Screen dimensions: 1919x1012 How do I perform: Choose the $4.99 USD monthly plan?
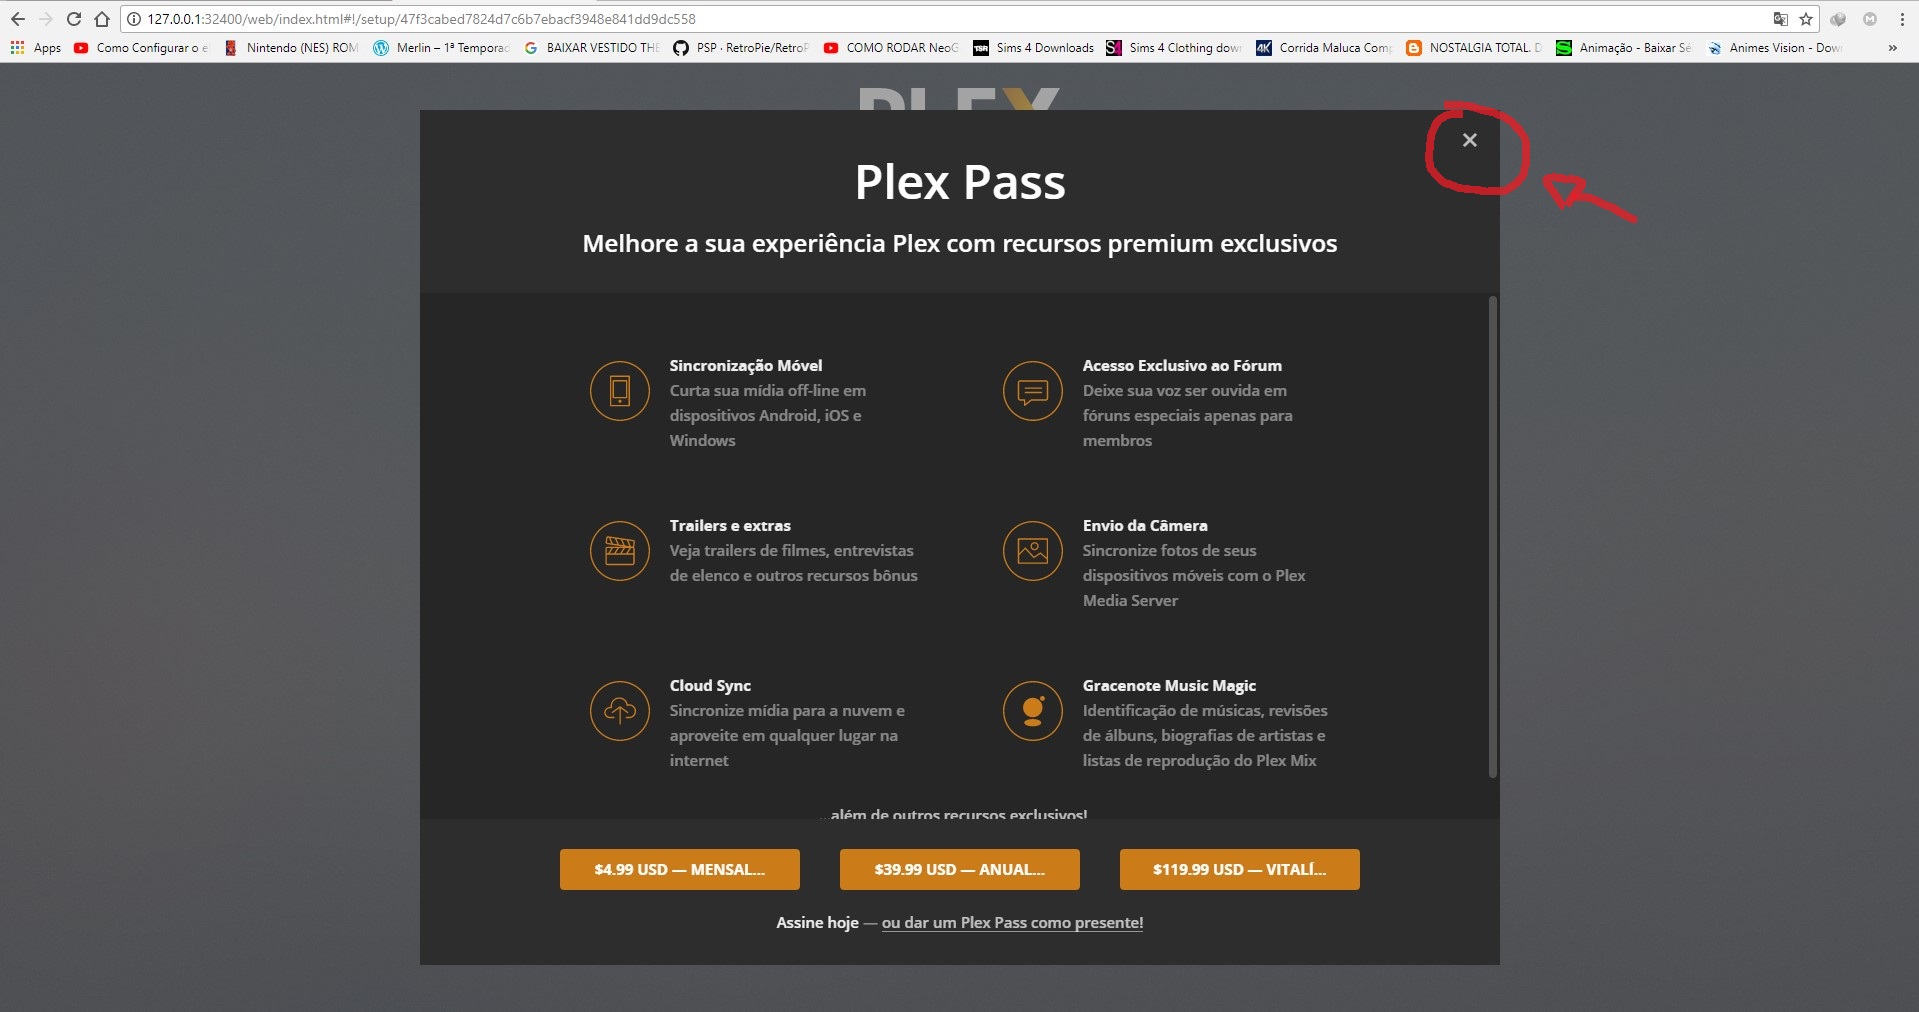click(680, 869)
